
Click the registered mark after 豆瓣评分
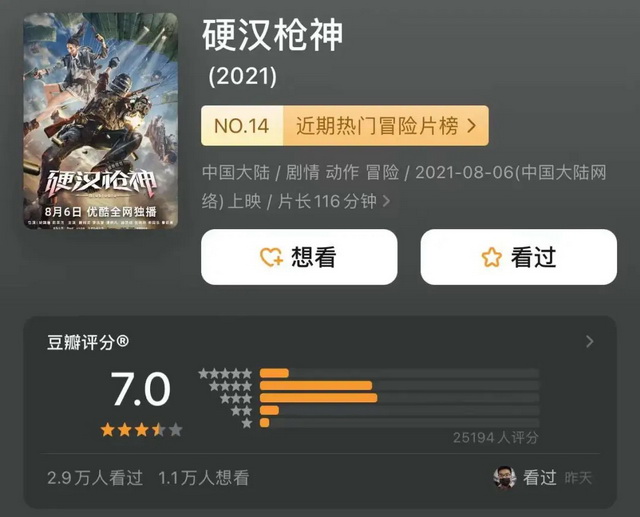tap(122, 341)
